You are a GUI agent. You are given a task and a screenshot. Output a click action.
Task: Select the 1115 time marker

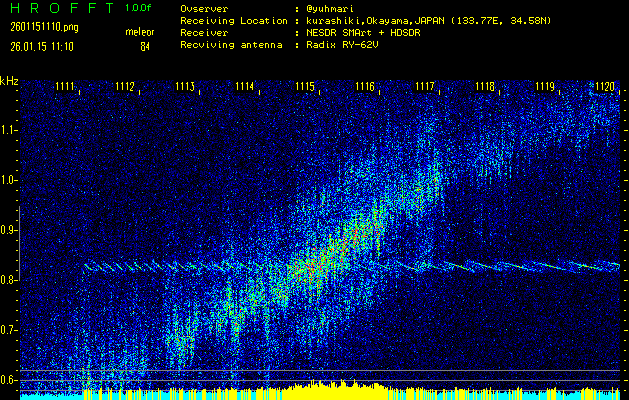(305, 88)
